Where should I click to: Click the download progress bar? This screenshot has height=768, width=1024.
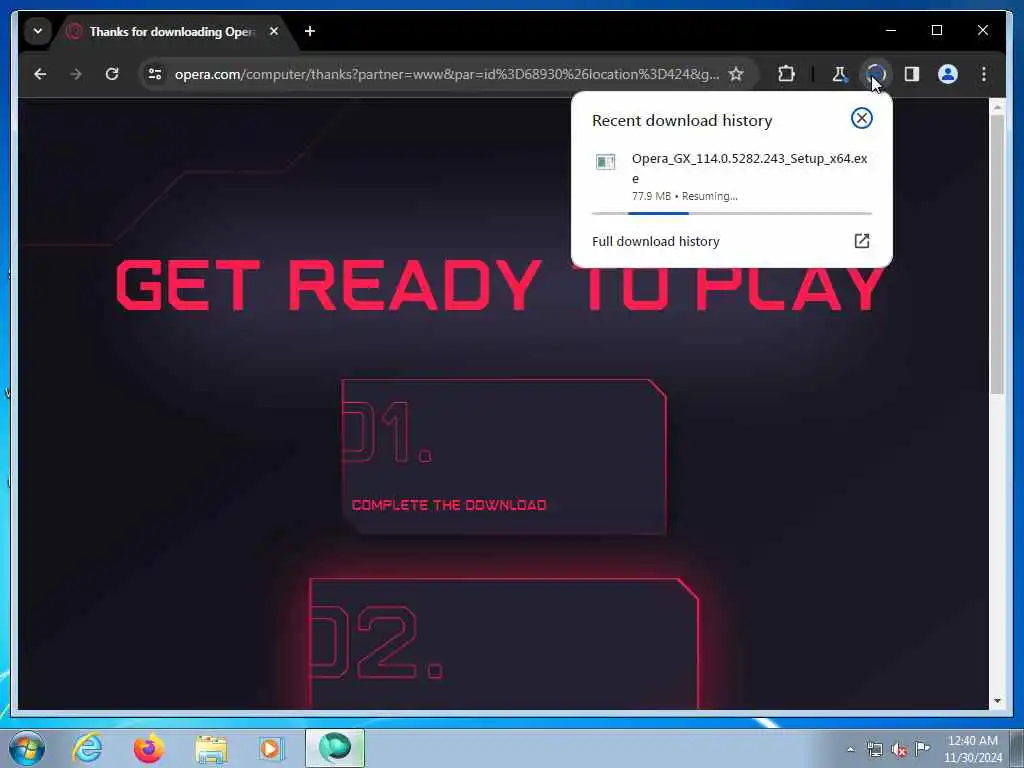pos(731,213)
